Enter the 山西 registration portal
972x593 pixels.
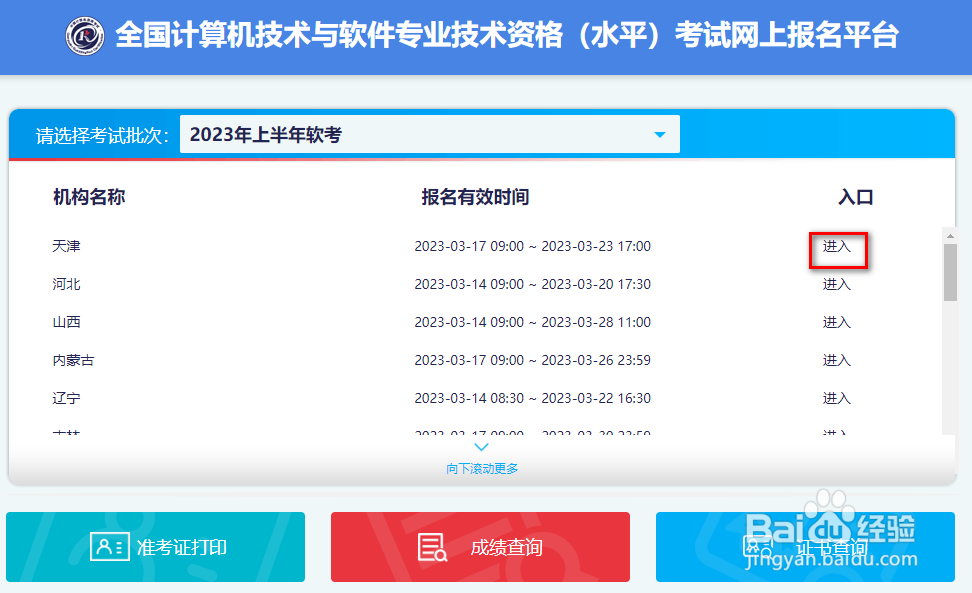click(836, 322)
